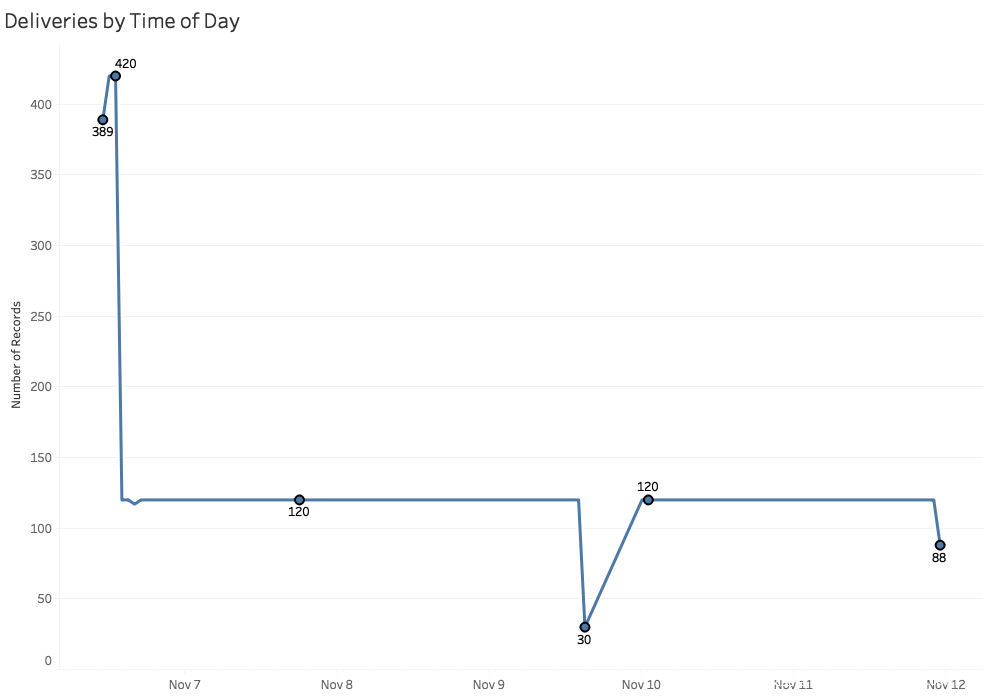Click the 420 peak data point
The height and width of the screenshot is (699, 983).
[115, 76]
